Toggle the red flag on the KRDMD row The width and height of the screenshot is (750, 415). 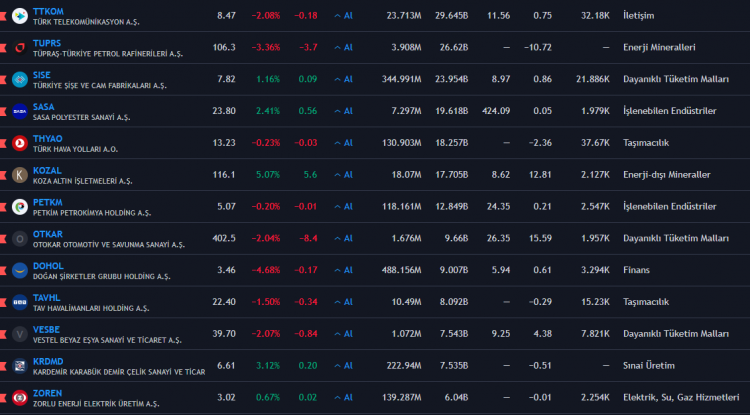point(3,366)
